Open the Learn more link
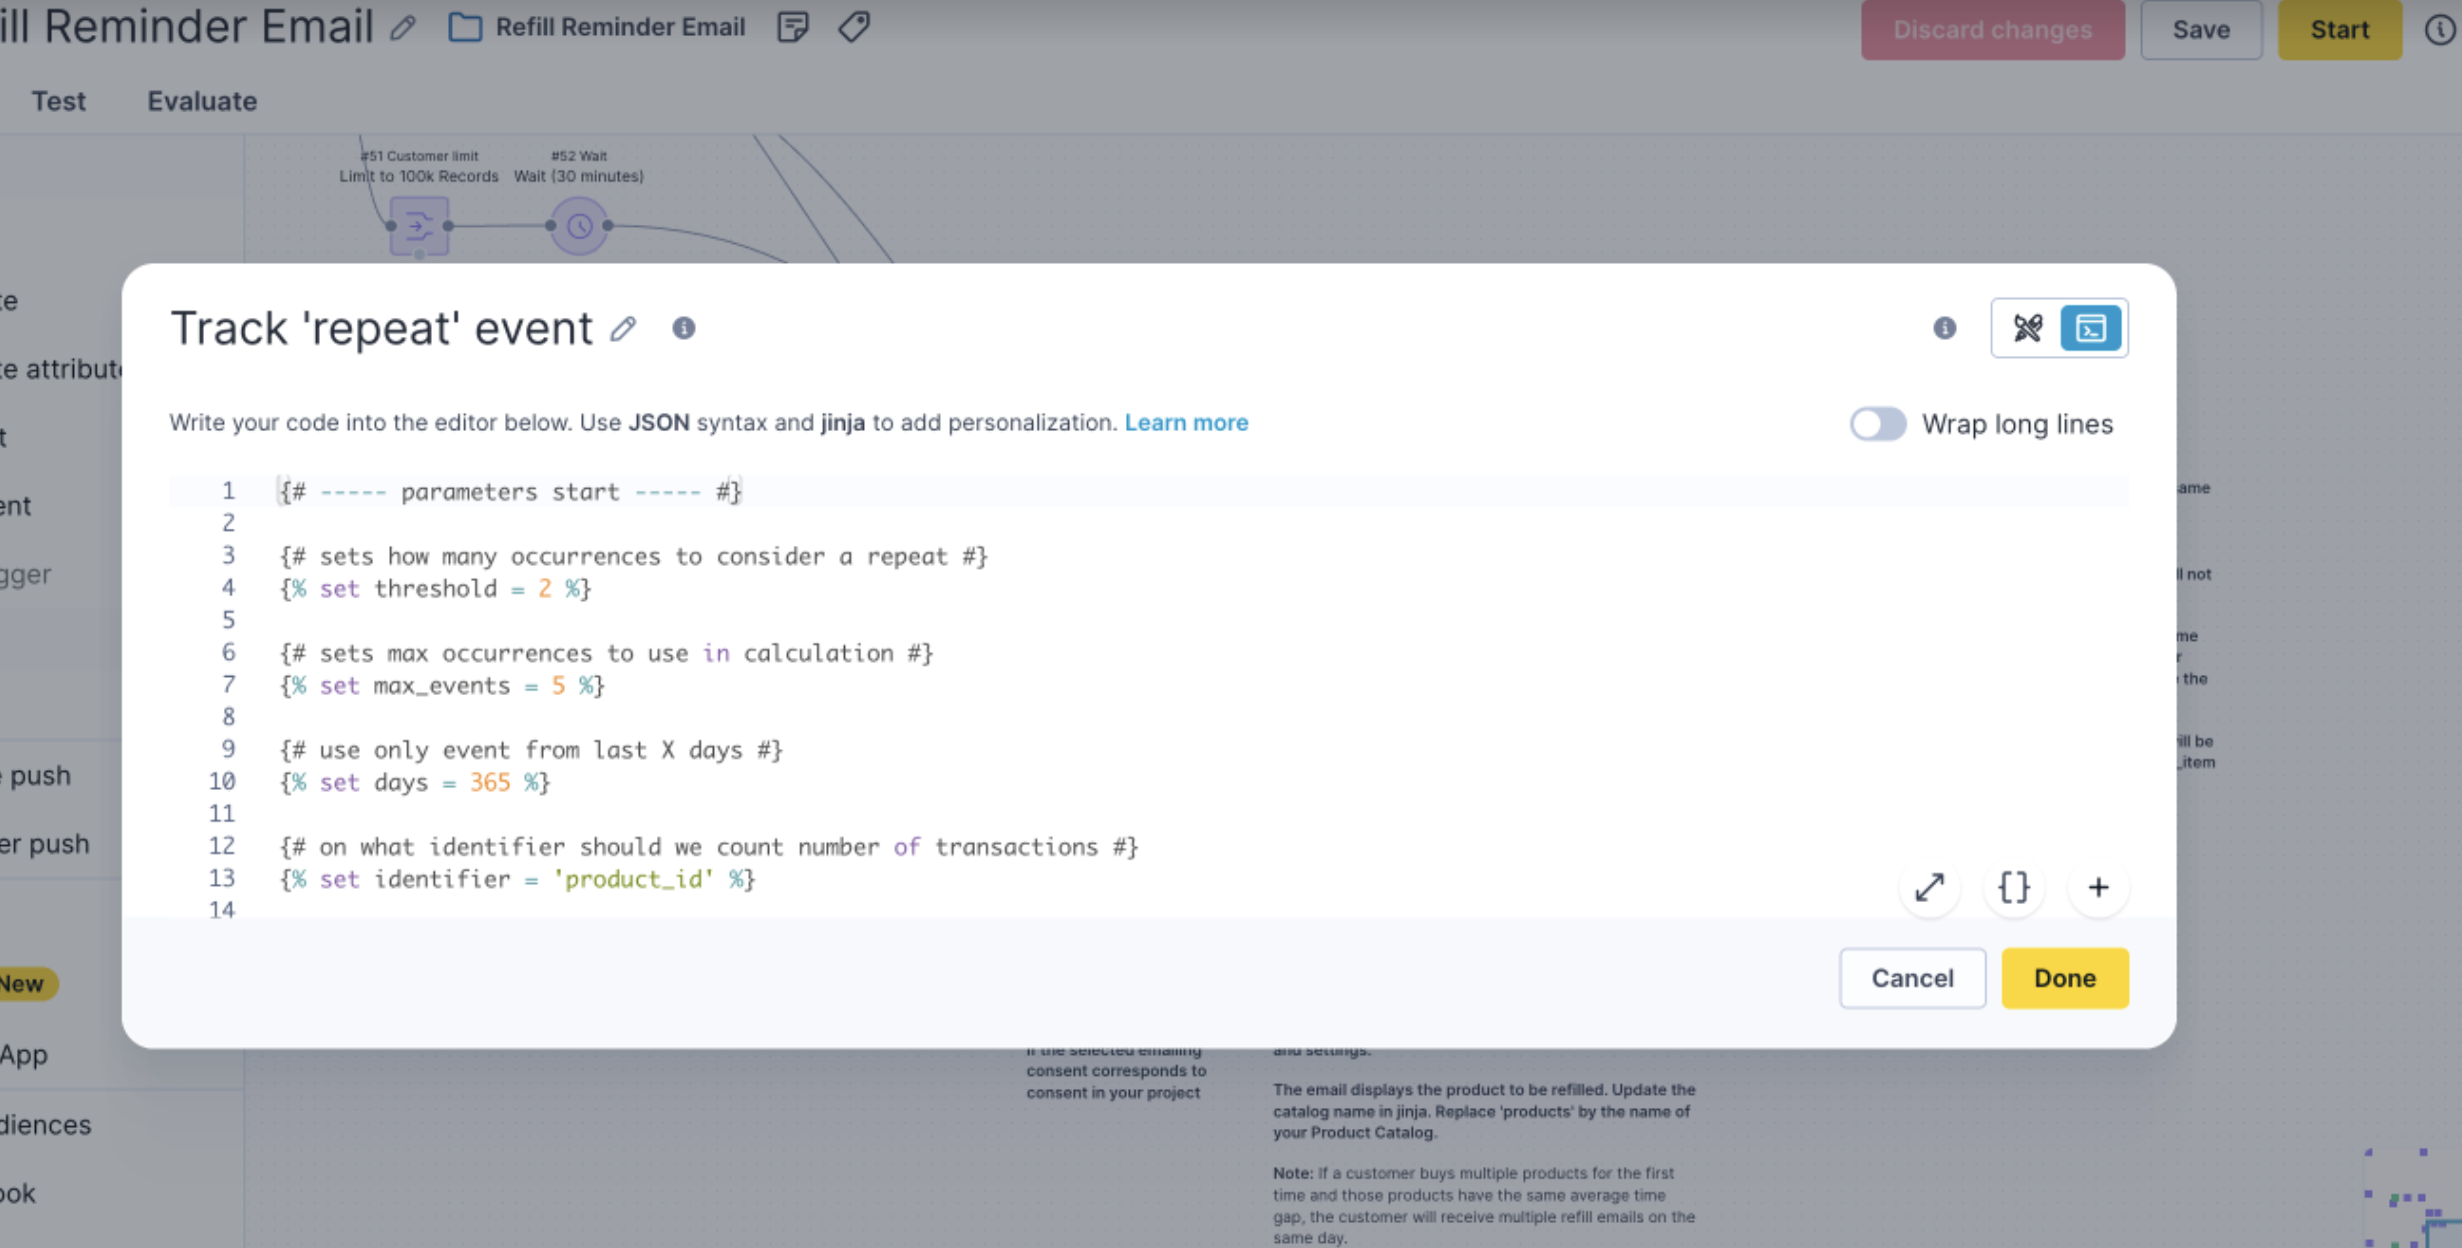This screenshot has width=2462, height=1248. 1186,422
